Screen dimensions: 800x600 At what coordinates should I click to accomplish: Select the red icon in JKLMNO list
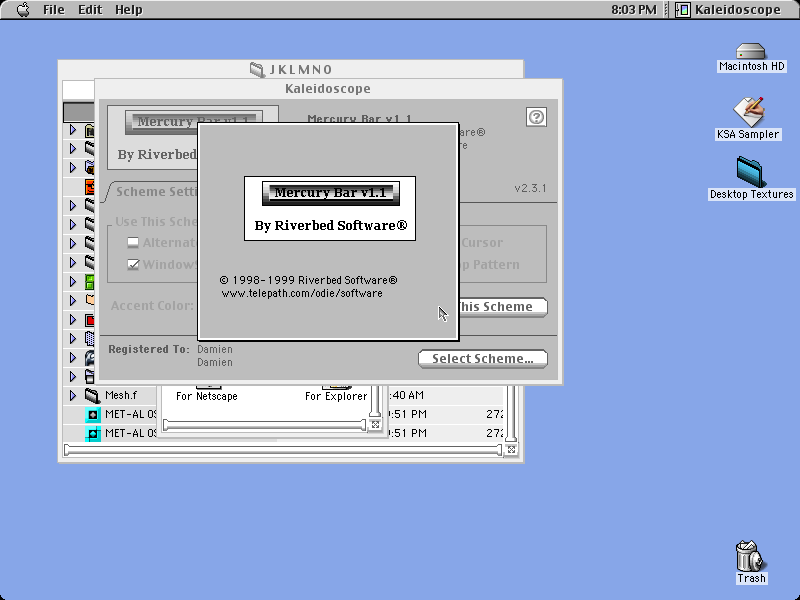[90, 320]
